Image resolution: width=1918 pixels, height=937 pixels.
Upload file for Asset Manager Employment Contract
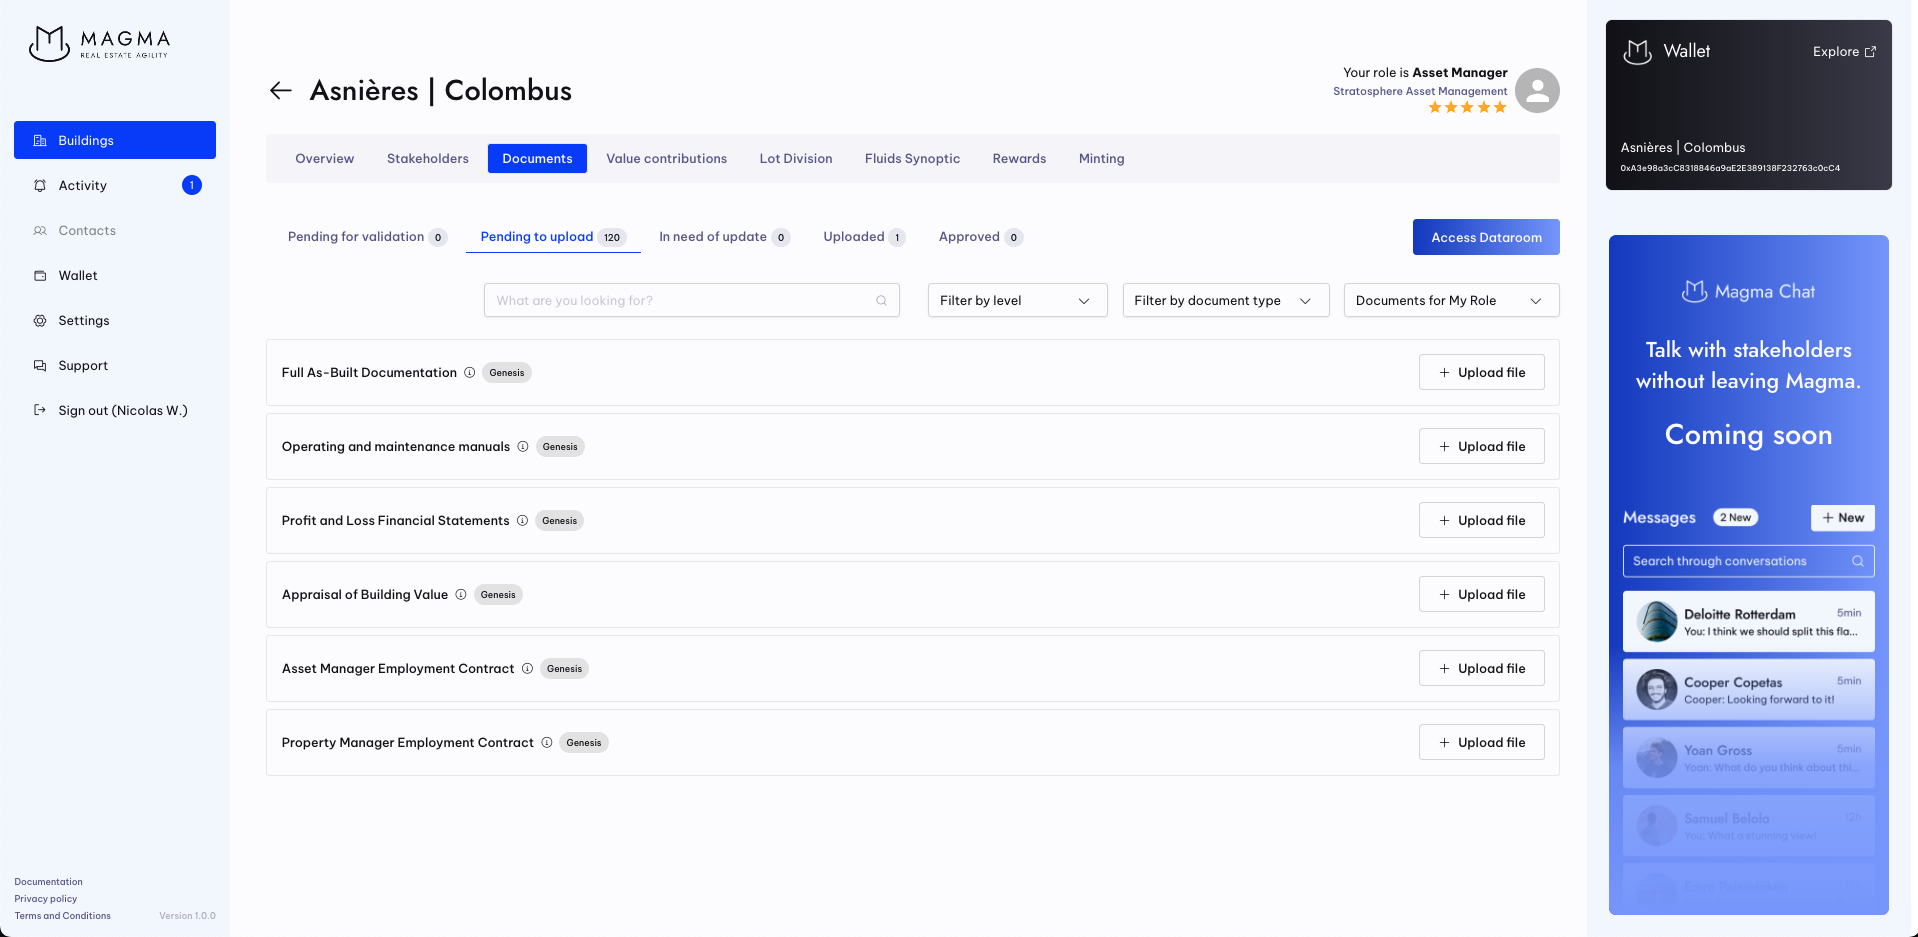coord(1481,669)
